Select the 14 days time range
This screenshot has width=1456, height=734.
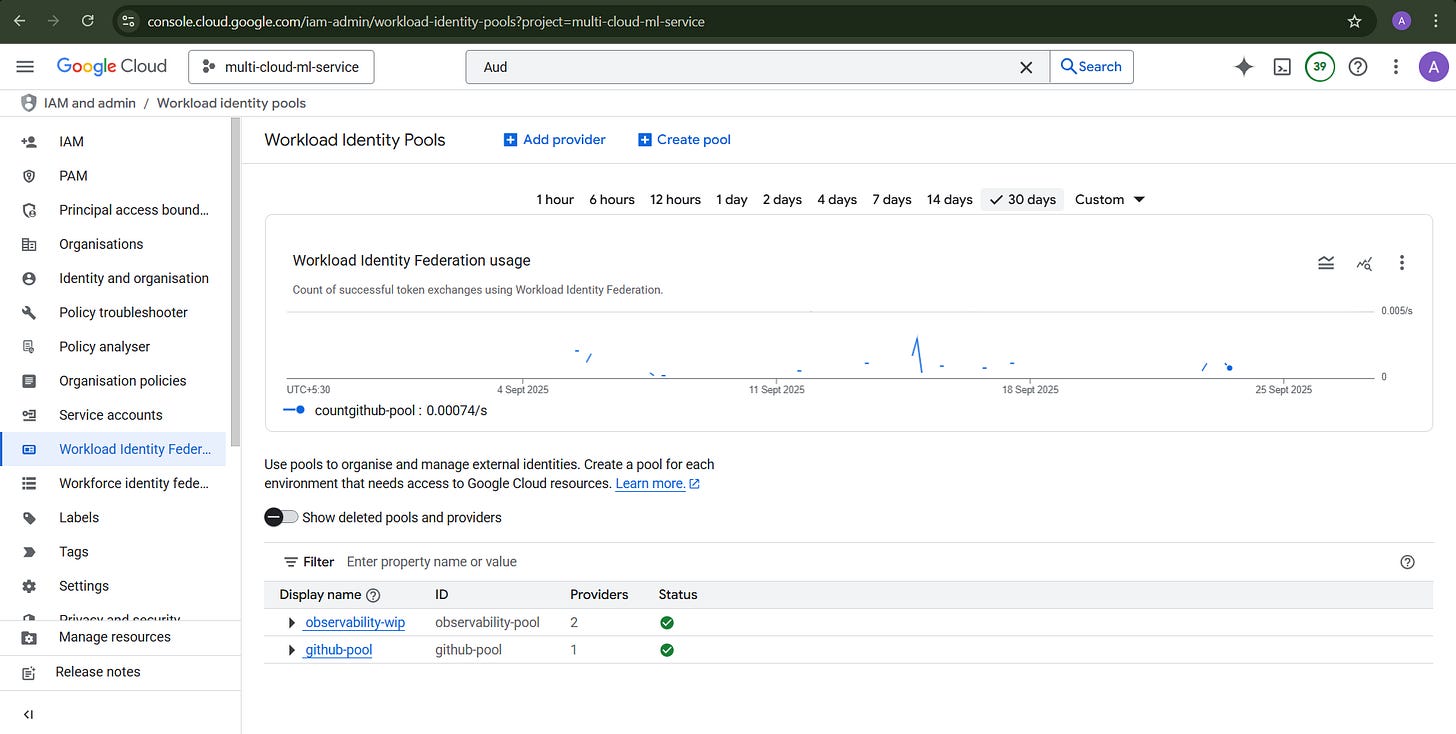click(949, 199)
